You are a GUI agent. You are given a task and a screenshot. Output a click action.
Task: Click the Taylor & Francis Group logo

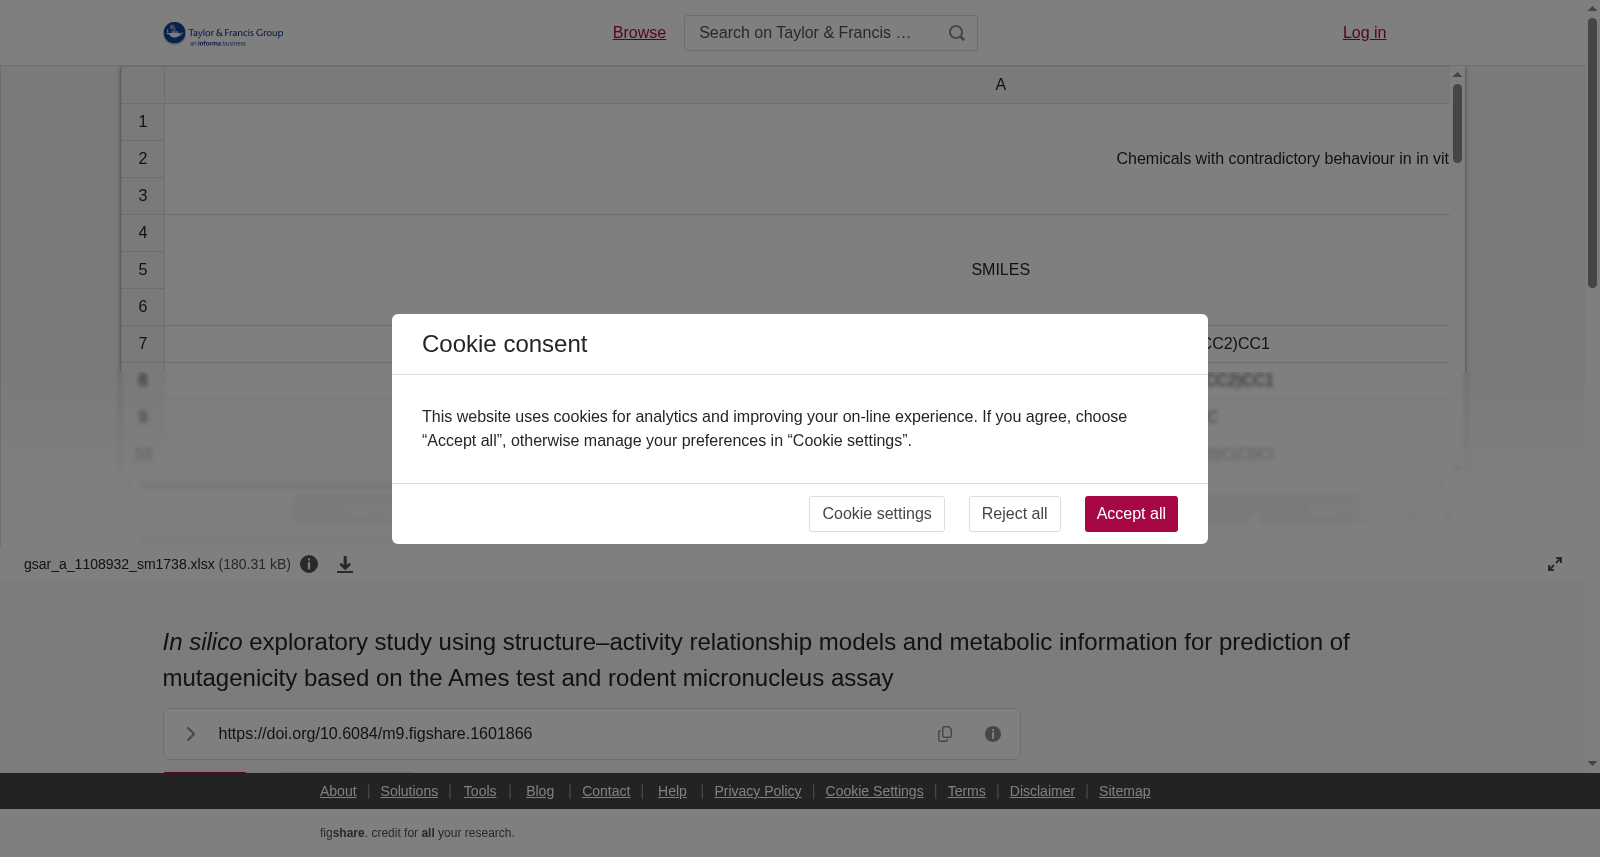(223, 34)
